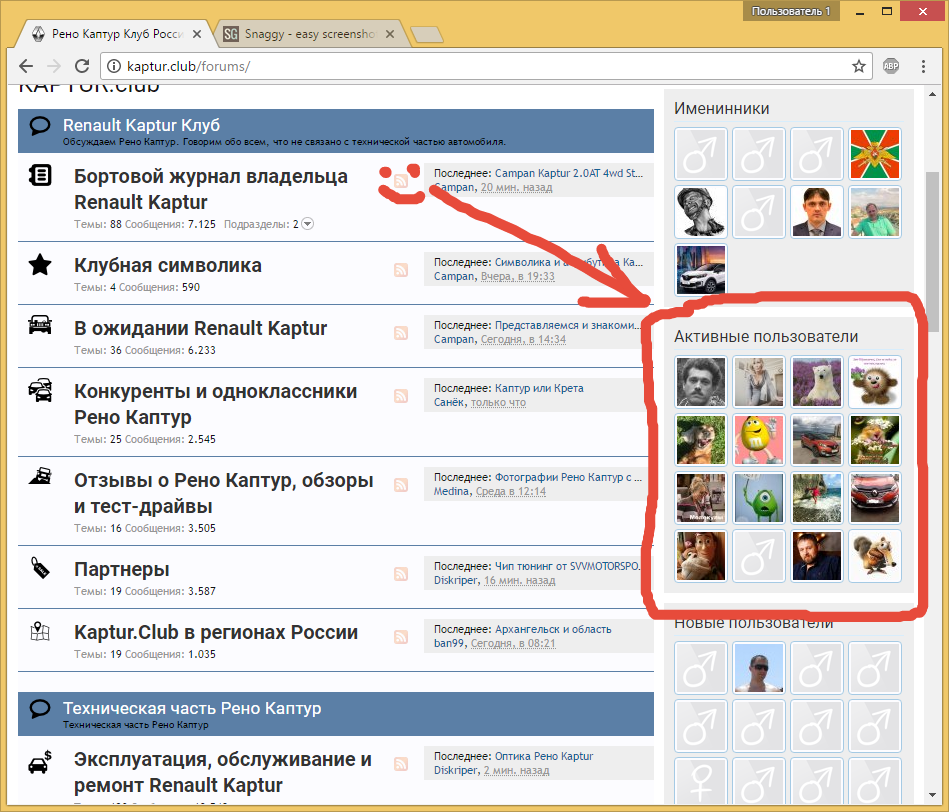
Task: Open latest post Оптика Рено Kaptur
Action: tap(544, 756)
